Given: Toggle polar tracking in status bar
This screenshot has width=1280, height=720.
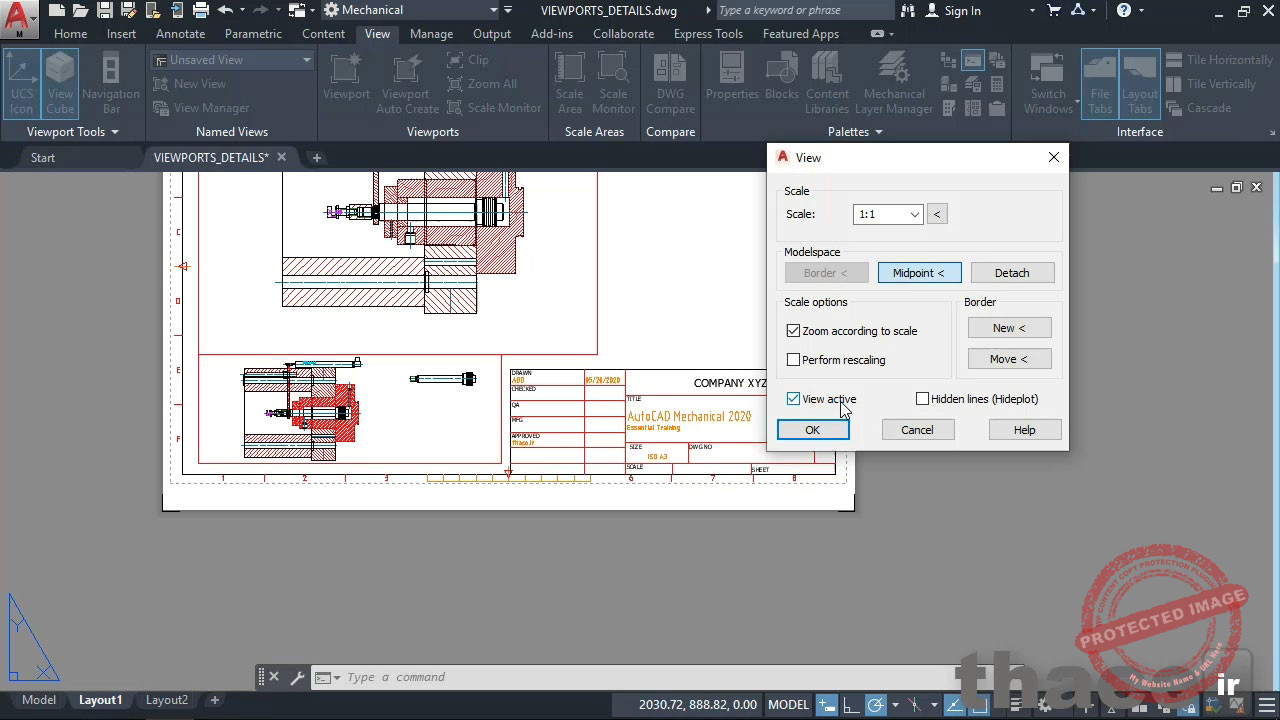Looking at the screenshot, I should pos(876,704).
